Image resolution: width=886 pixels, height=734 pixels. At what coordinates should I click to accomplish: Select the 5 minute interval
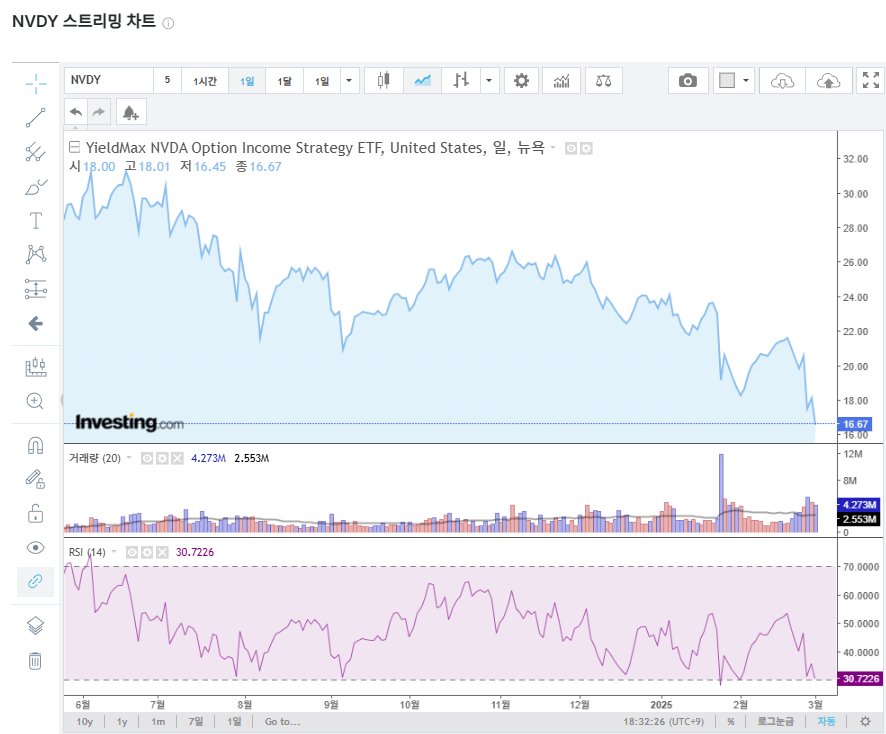(x=167, y=80)
